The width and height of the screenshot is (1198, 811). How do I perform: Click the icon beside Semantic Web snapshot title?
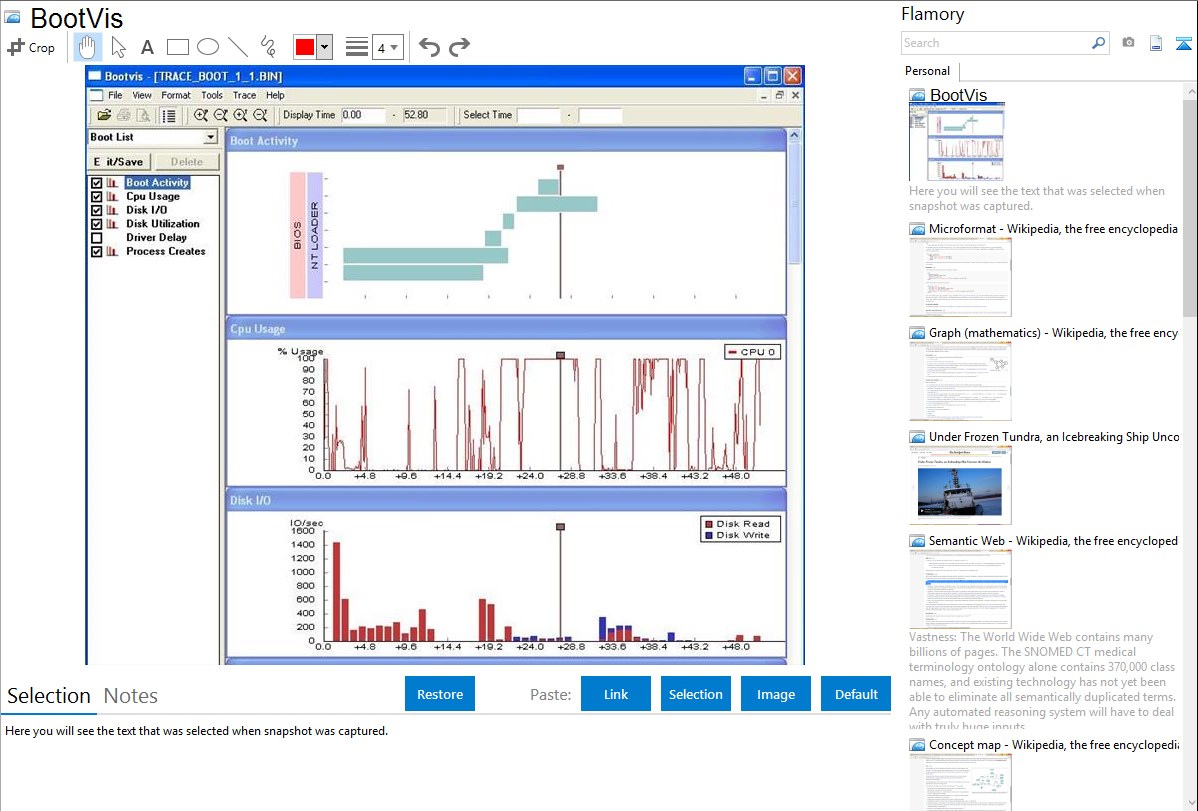917,541
